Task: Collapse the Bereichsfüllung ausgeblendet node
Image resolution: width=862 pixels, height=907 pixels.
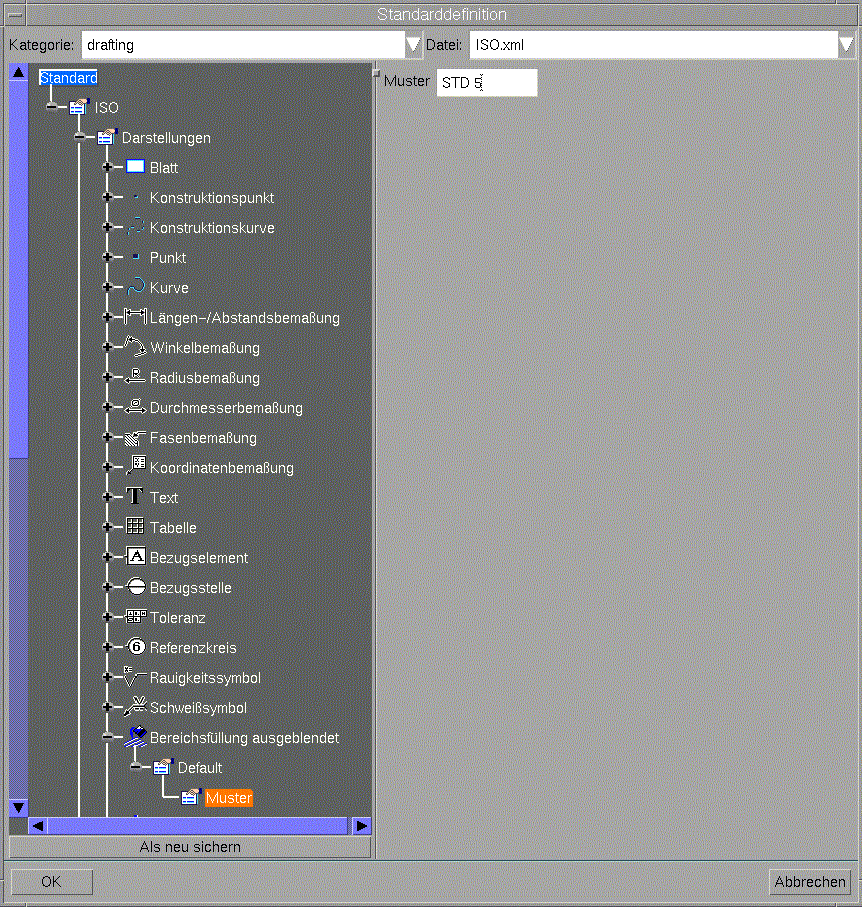Action: pyautogui.click(x=107, y=737)
